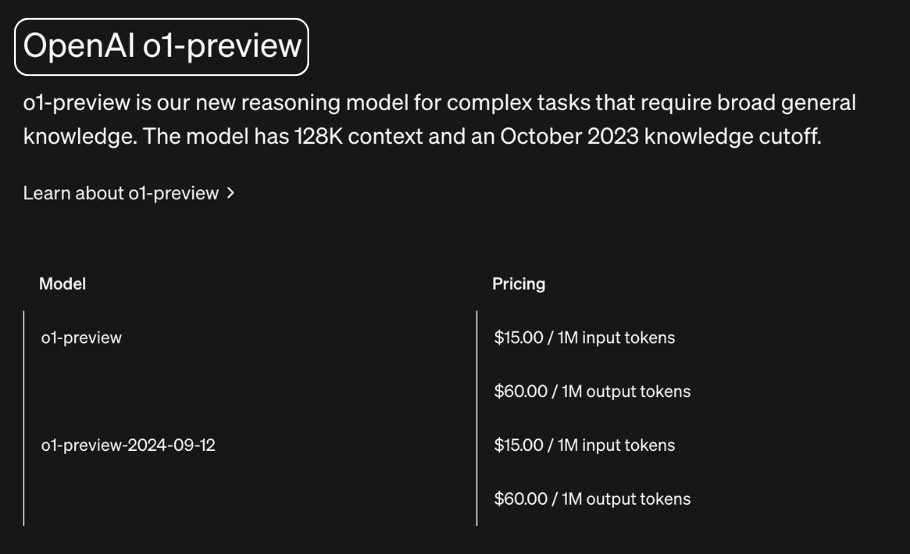Viewport: 910px width, 554px height.
Task: Open the Learn about o1-preview link
Action: click(129, 193)
